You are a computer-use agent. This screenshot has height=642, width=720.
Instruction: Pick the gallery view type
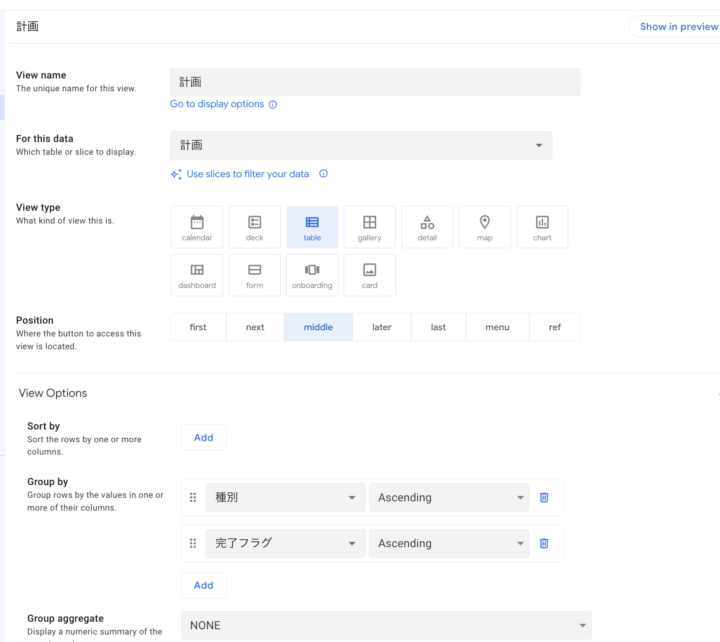click(369, 227)
